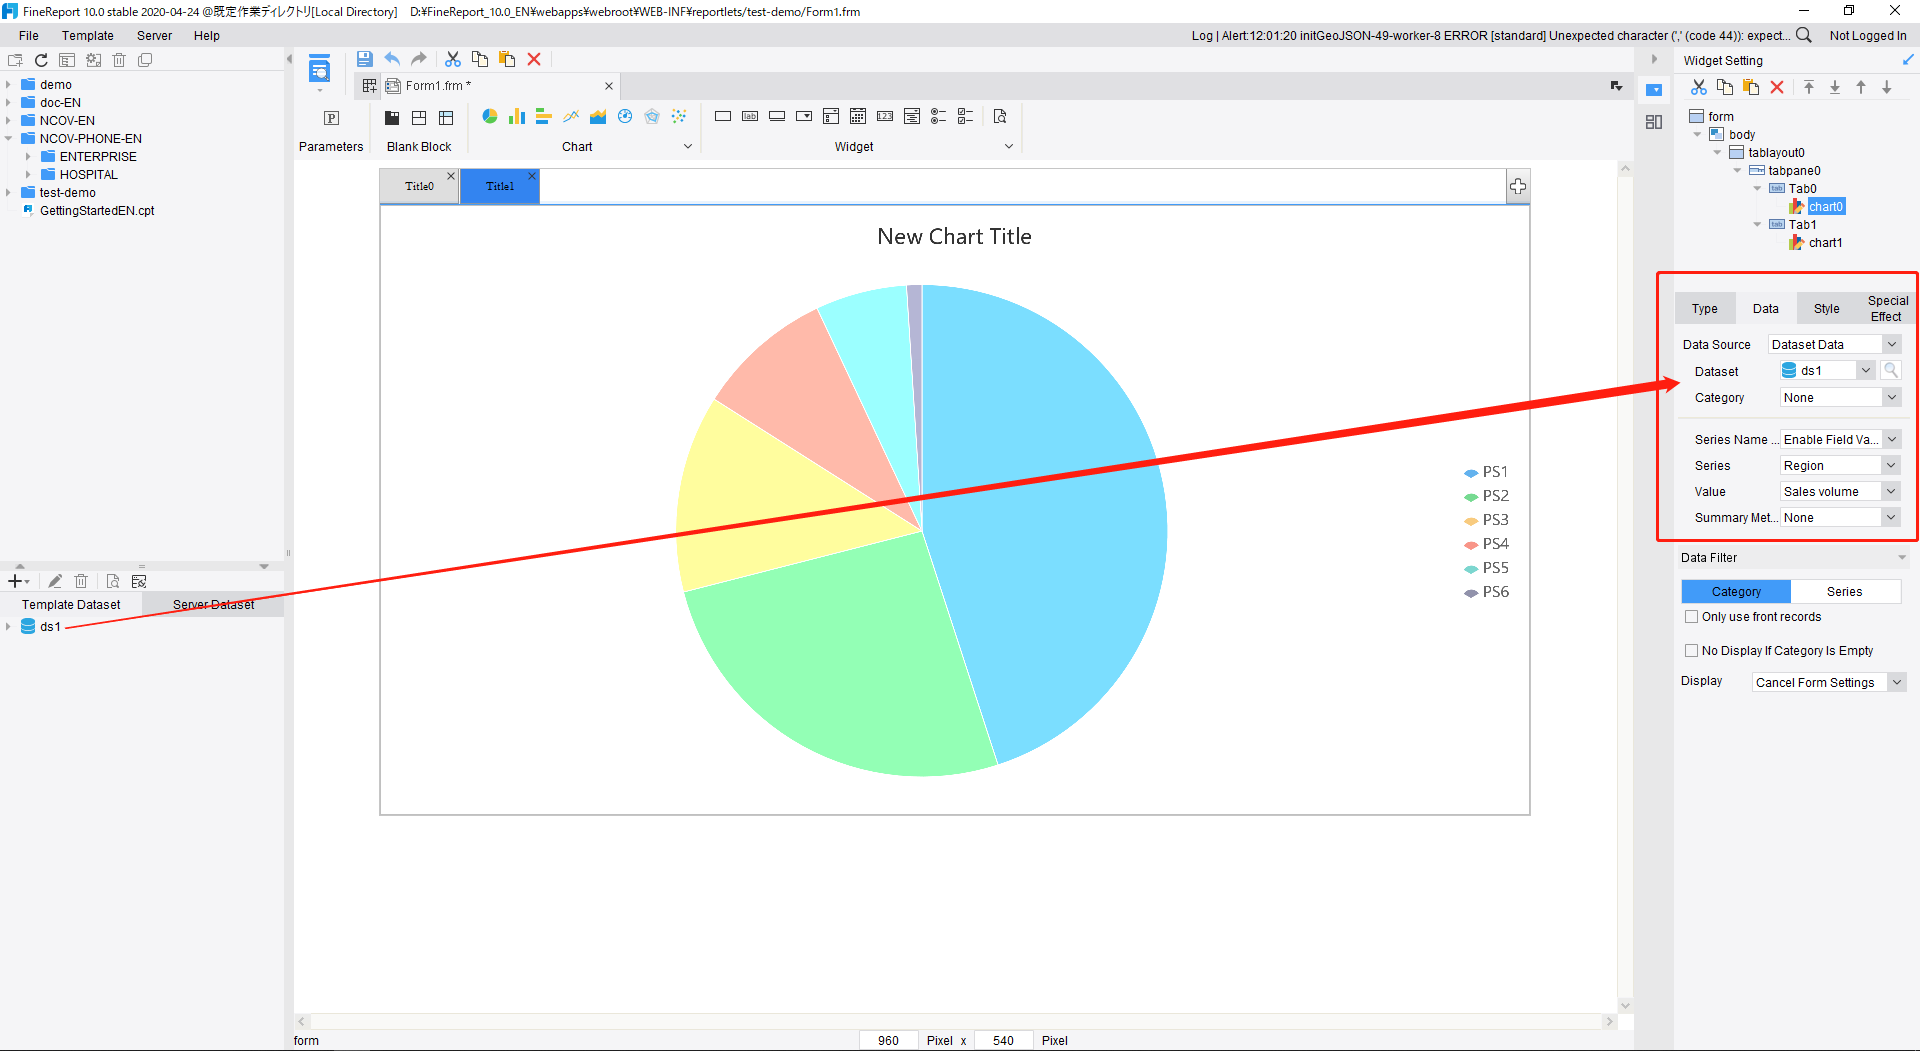
Task: Check No Display If Category Is Empty
Action: pyautogui.click(x=1692, y=651)
